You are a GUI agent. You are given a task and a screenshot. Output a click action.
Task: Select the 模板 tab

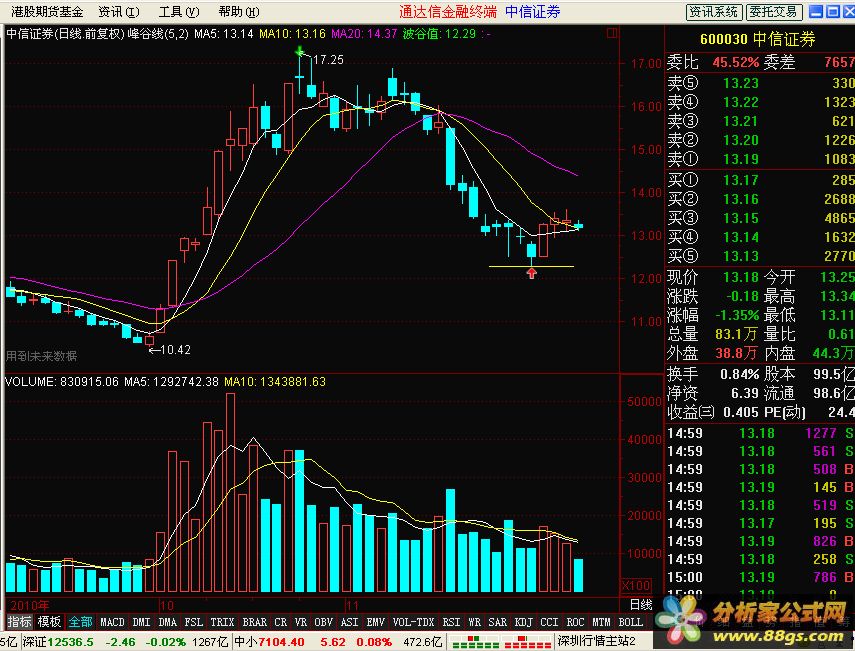click(x=49, y=622)
